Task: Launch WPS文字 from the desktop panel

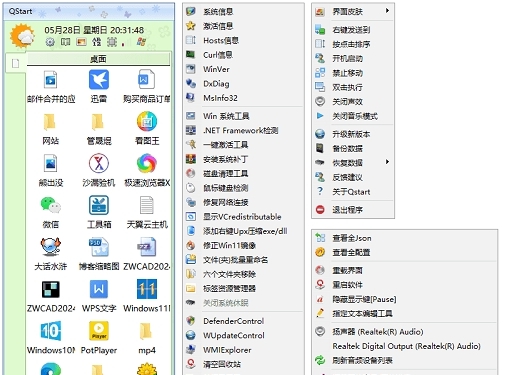Action: 99,289
